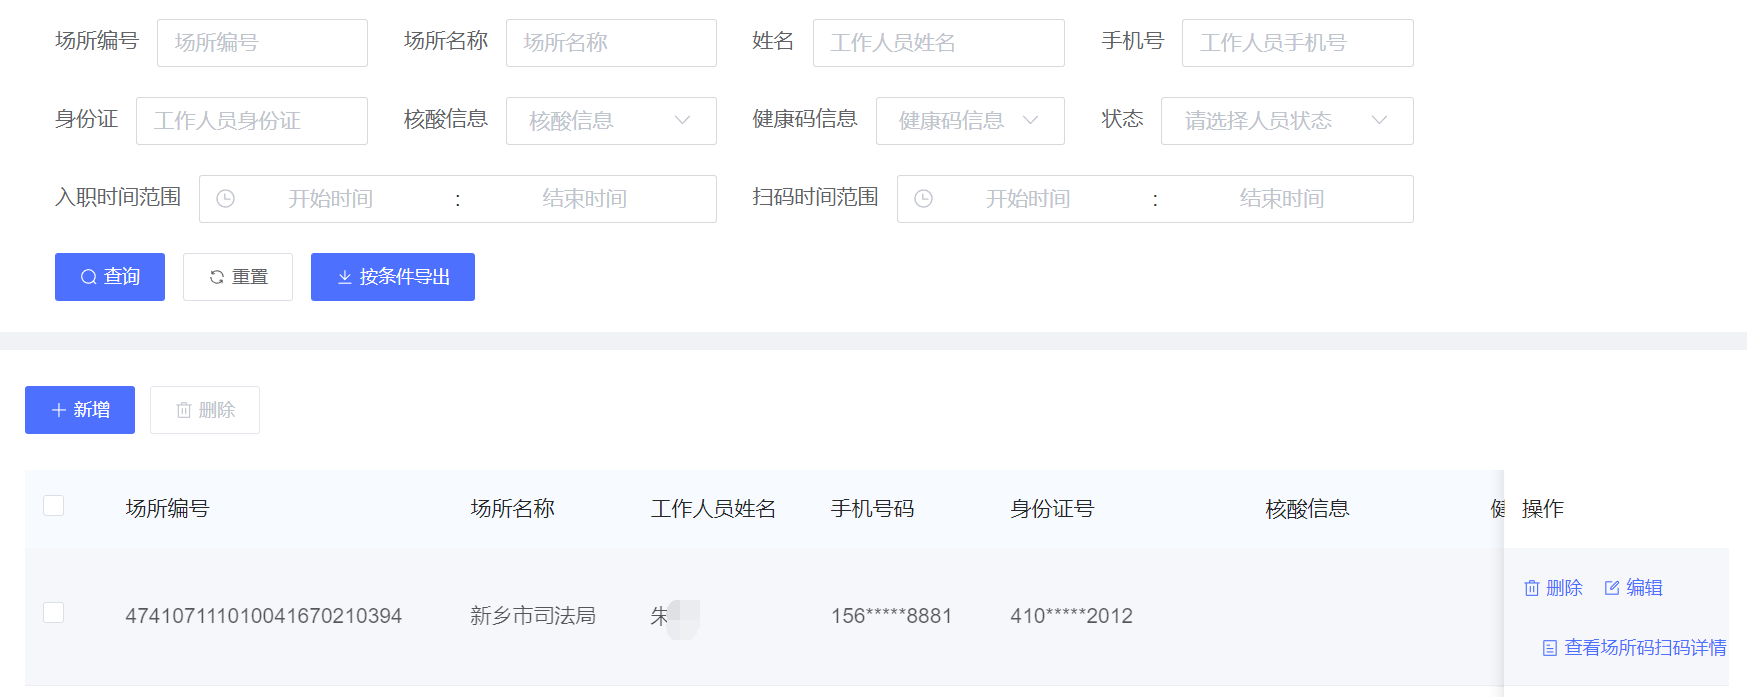Click the 工作人员手机号 input field
1747x697 pixels.
pos(1297,43)
